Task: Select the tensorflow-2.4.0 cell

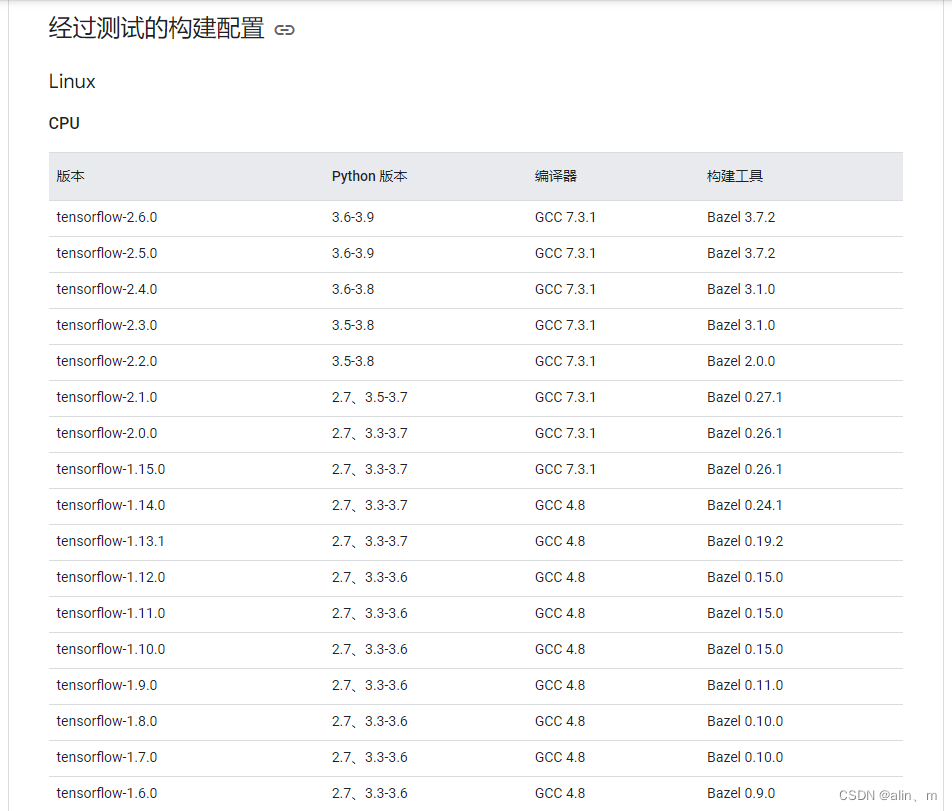Action: pos(107,289)
